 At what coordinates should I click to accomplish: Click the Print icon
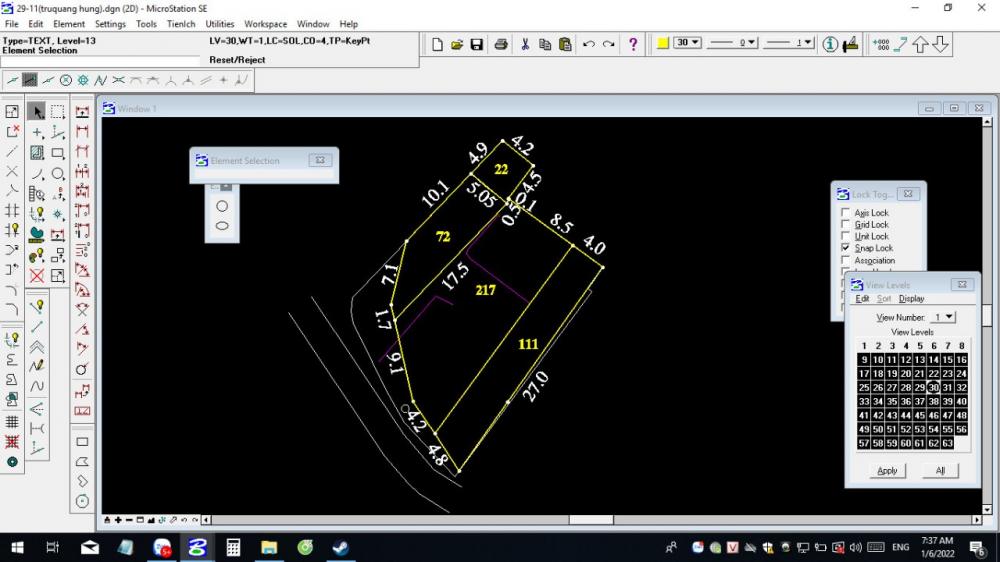click(x=501, y=44)
